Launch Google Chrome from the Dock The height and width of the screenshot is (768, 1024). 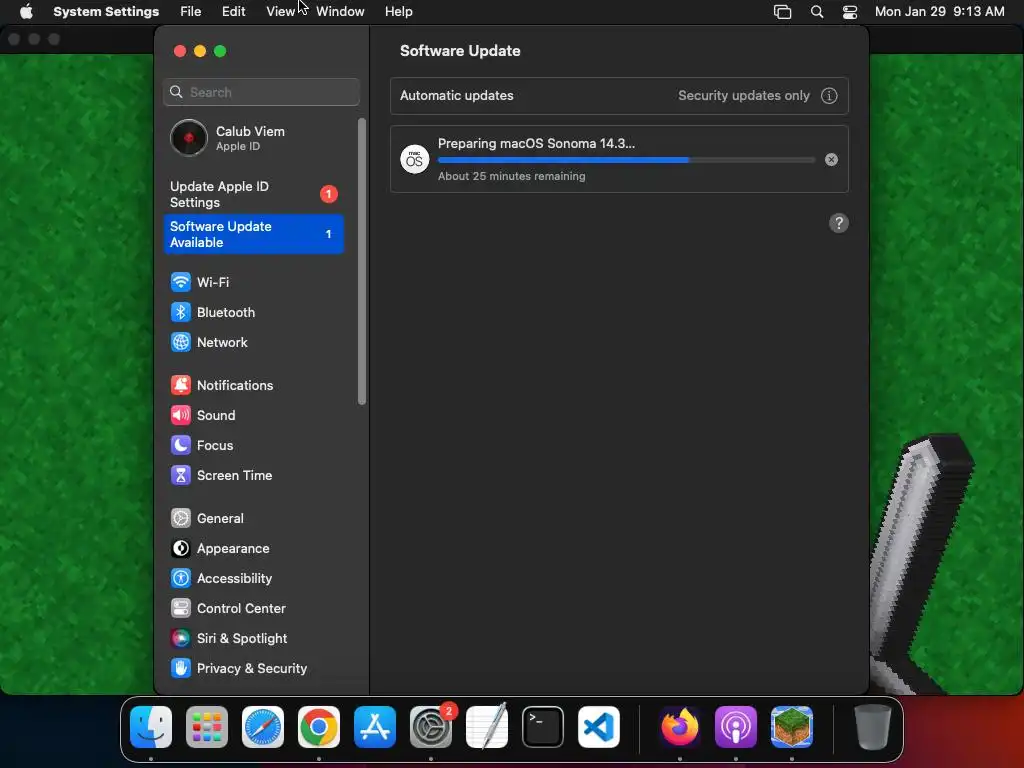(x=319, y=727)
